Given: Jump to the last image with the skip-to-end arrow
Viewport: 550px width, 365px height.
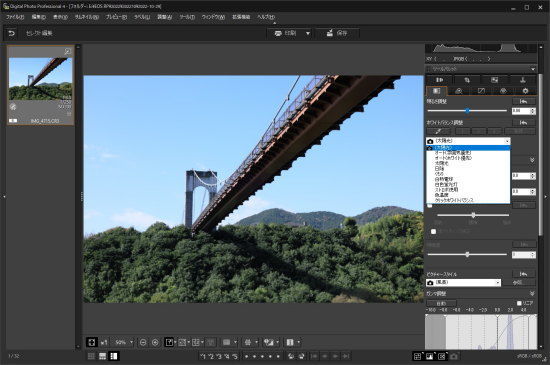Looking at the screenshot, I should pyautogui.click(x=346, y=356).
